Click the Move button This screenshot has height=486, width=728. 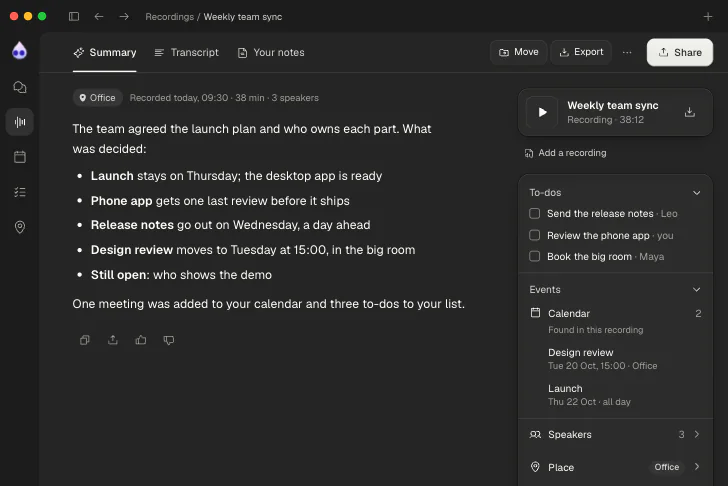point(519,52)
